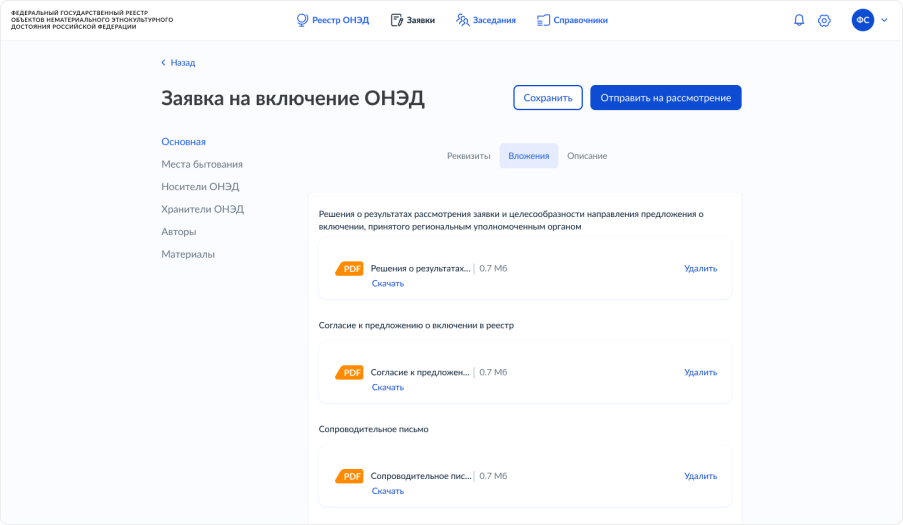903x525 pixels.
Task: Click Отправить на рассмотрение button
Action: 666,98
